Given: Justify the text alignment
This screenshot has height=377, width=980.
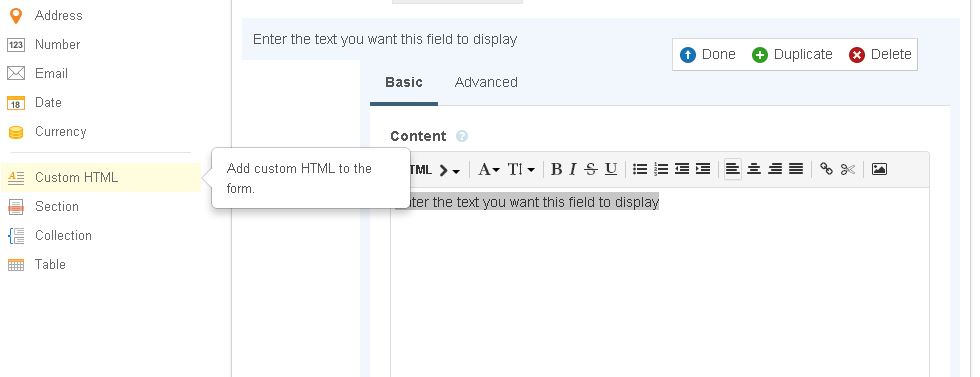Looking at the screenshot, I should point(796,169).
